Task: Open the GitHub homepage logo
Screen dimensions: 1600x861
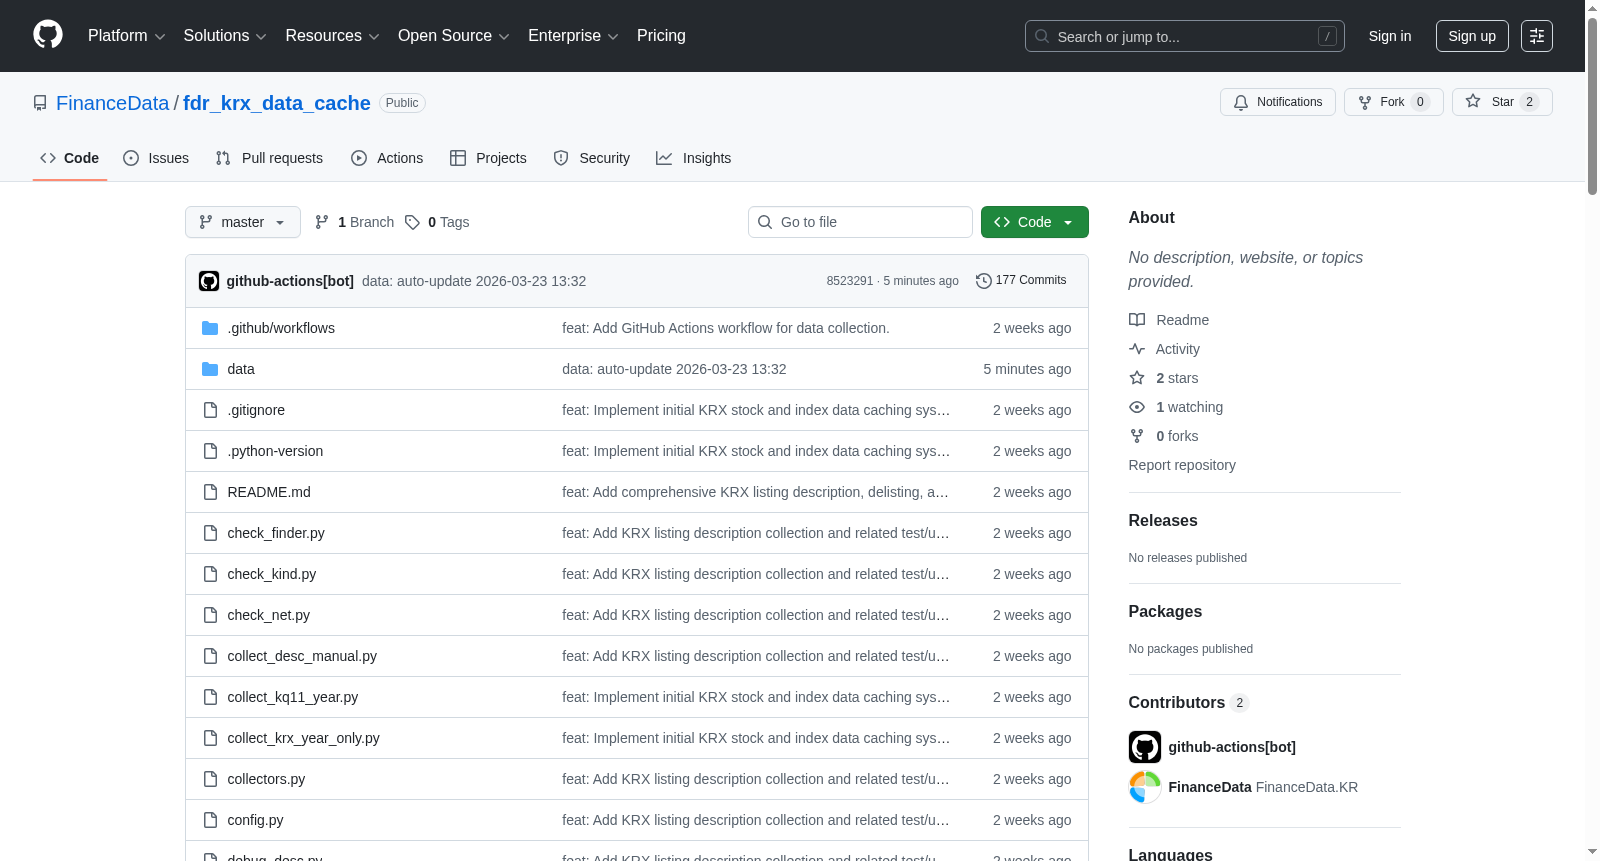Action: point(48,35)
